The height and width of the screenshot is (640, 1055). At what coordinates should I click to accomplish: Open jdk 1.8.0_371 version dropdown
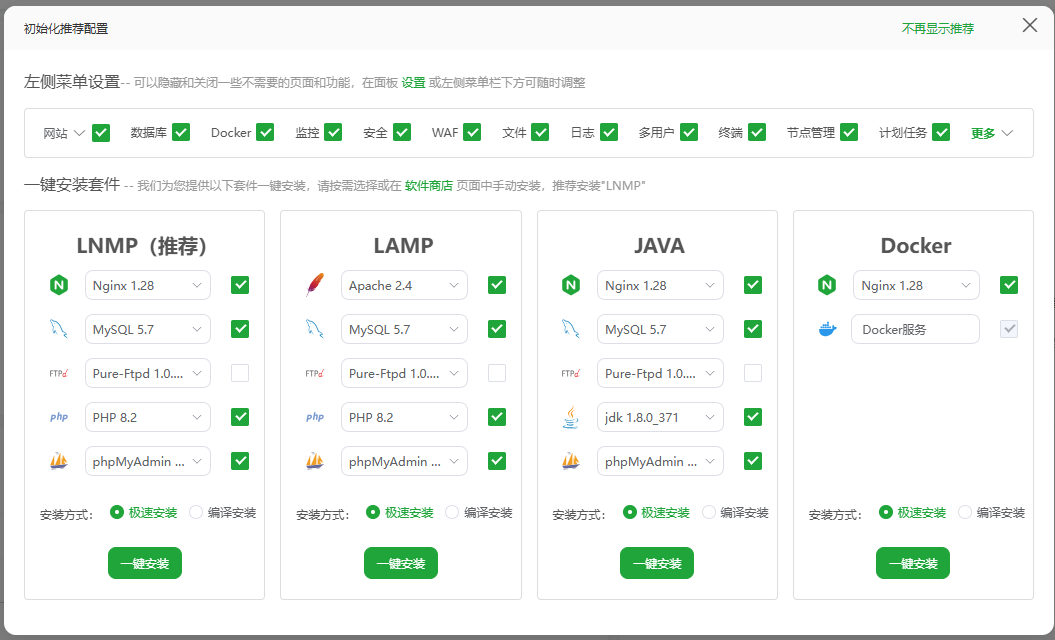tap(660, 417)
